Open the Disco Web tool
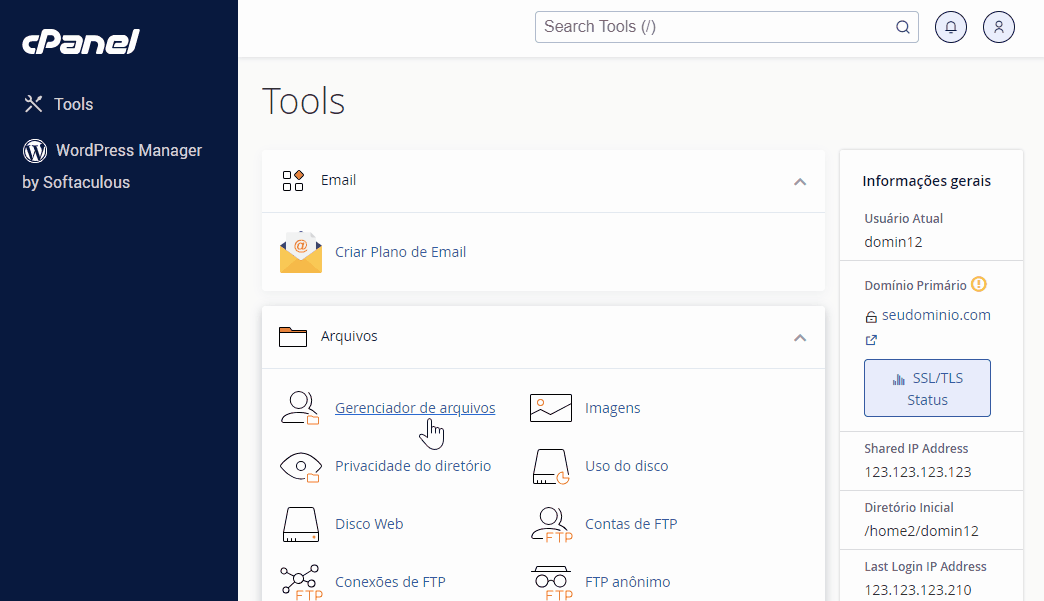The image size is (1044, 601). point(369,524)
